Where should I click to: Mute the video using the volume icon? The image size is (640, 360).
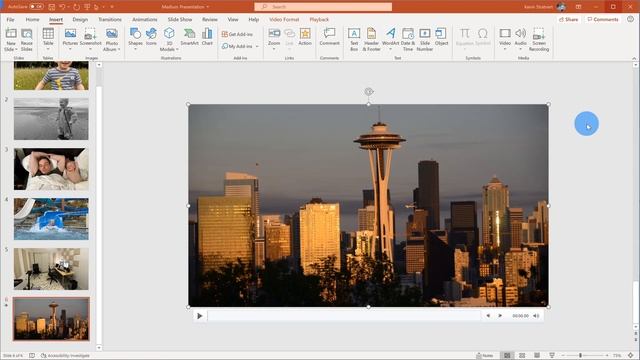(536, 316)
